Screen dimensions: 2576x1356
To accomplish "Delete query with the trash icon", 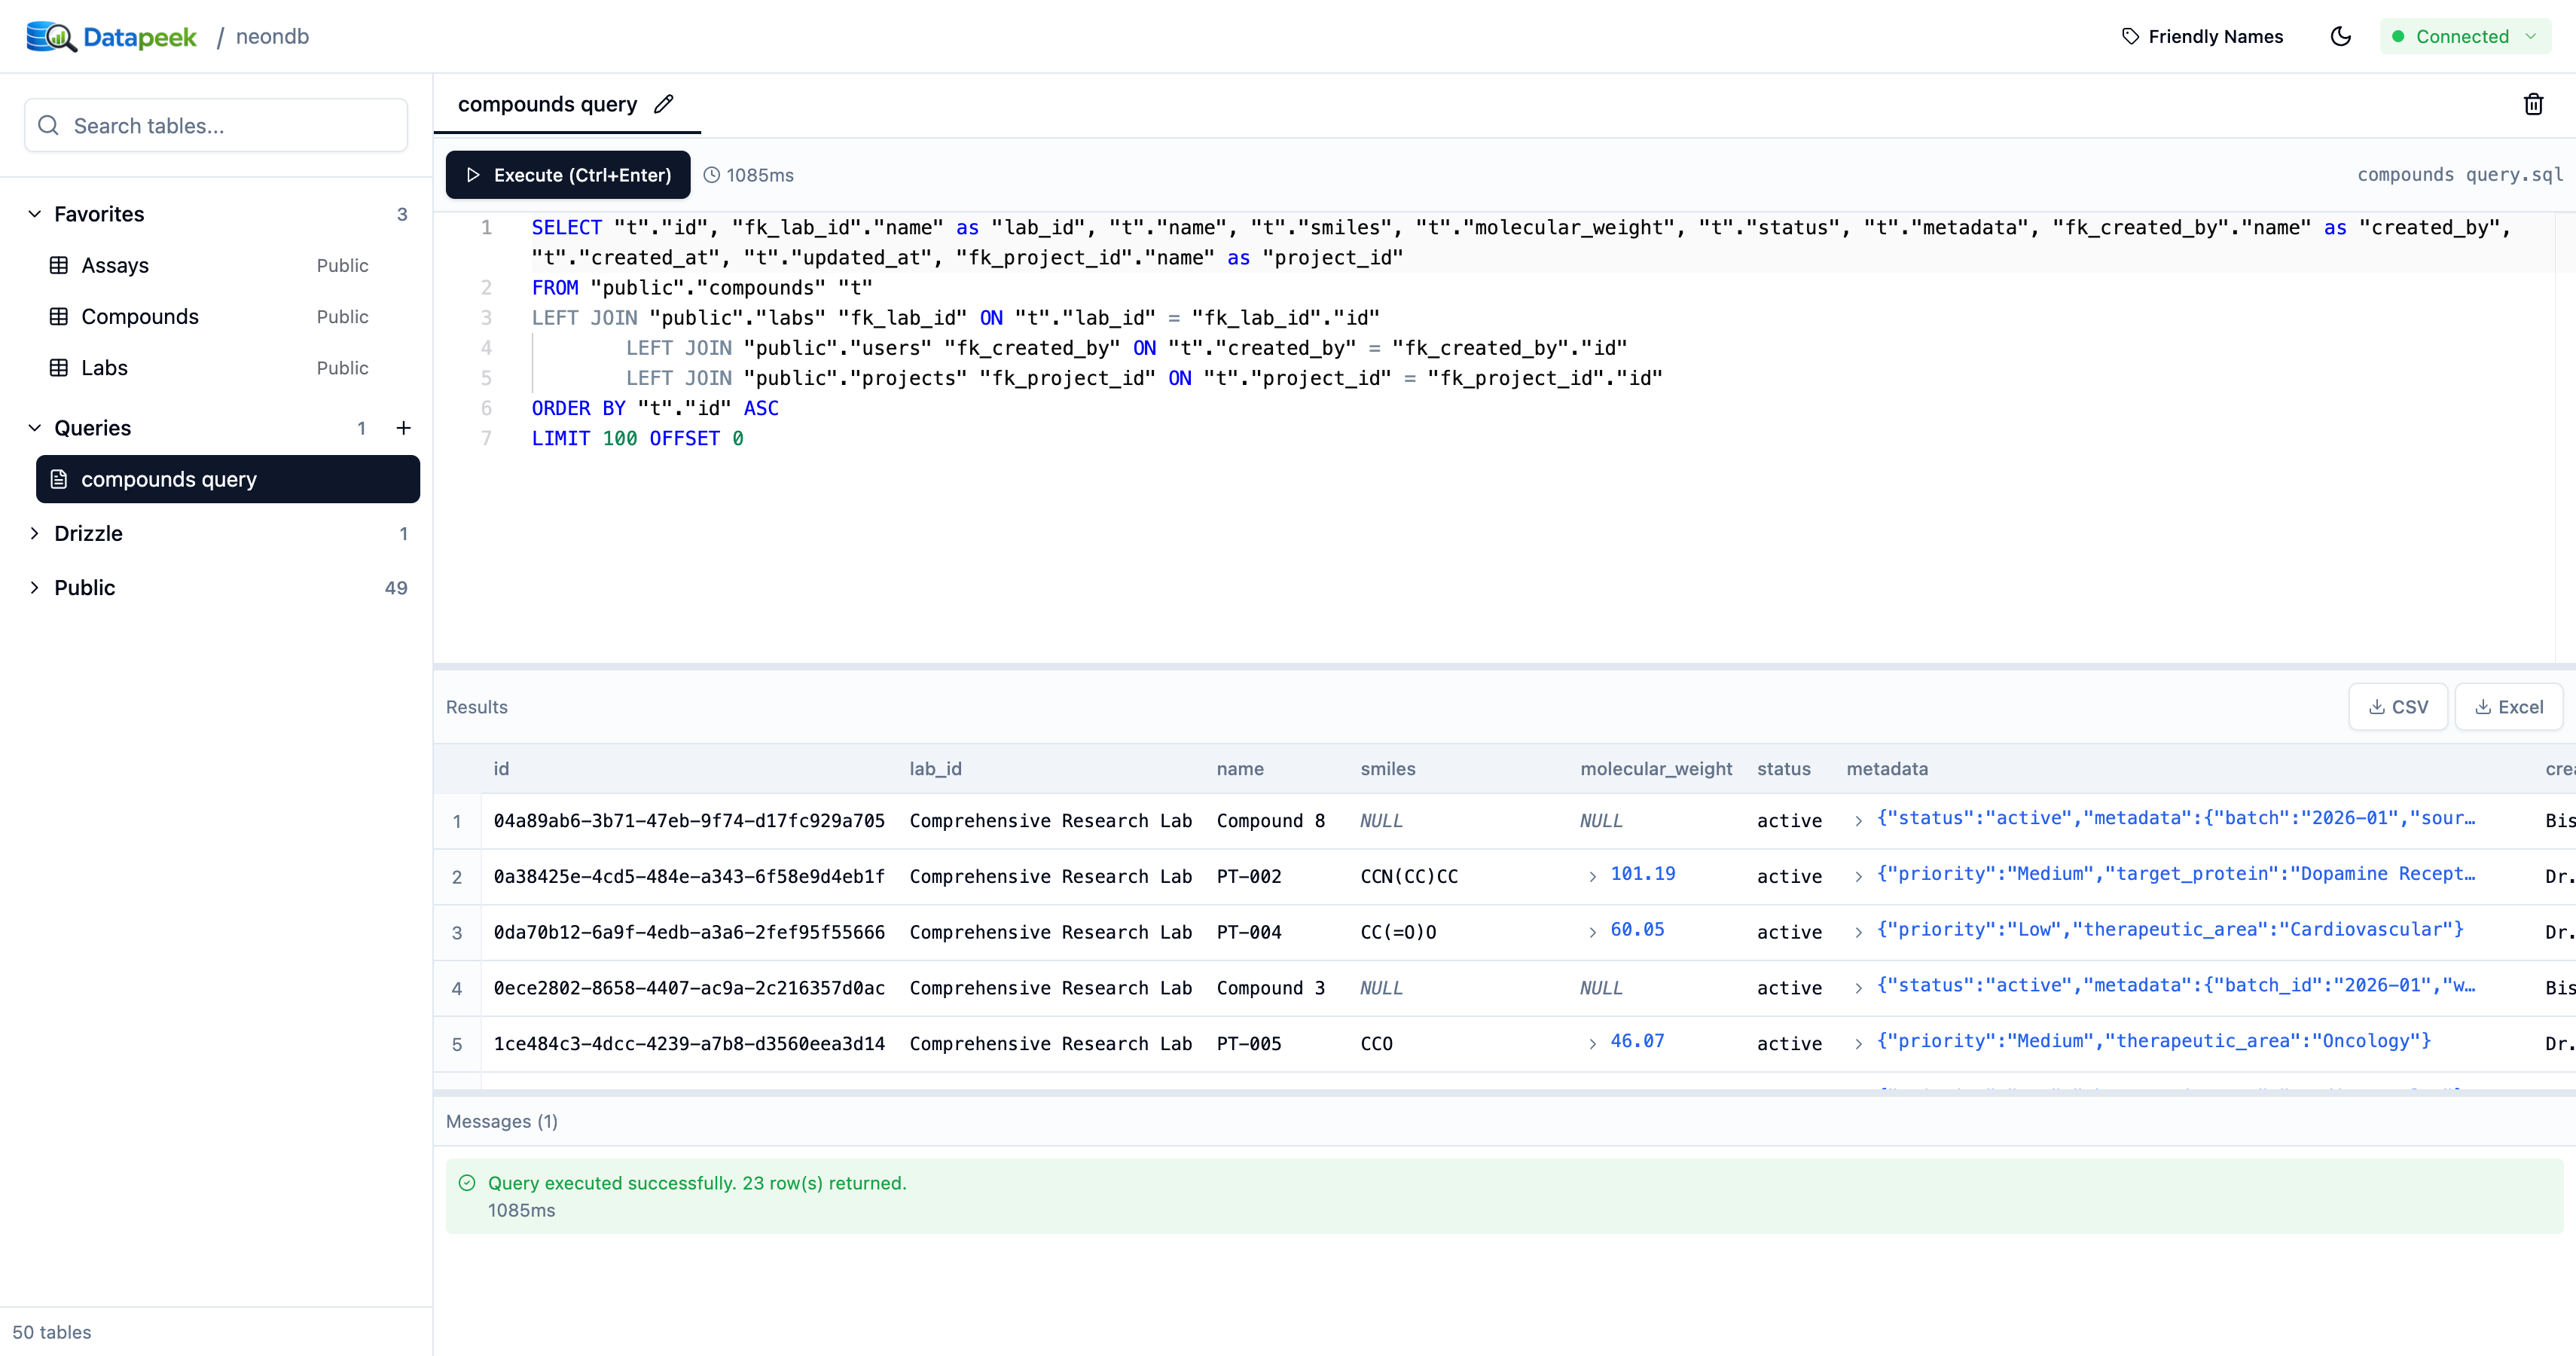I will click(2532, 104).
